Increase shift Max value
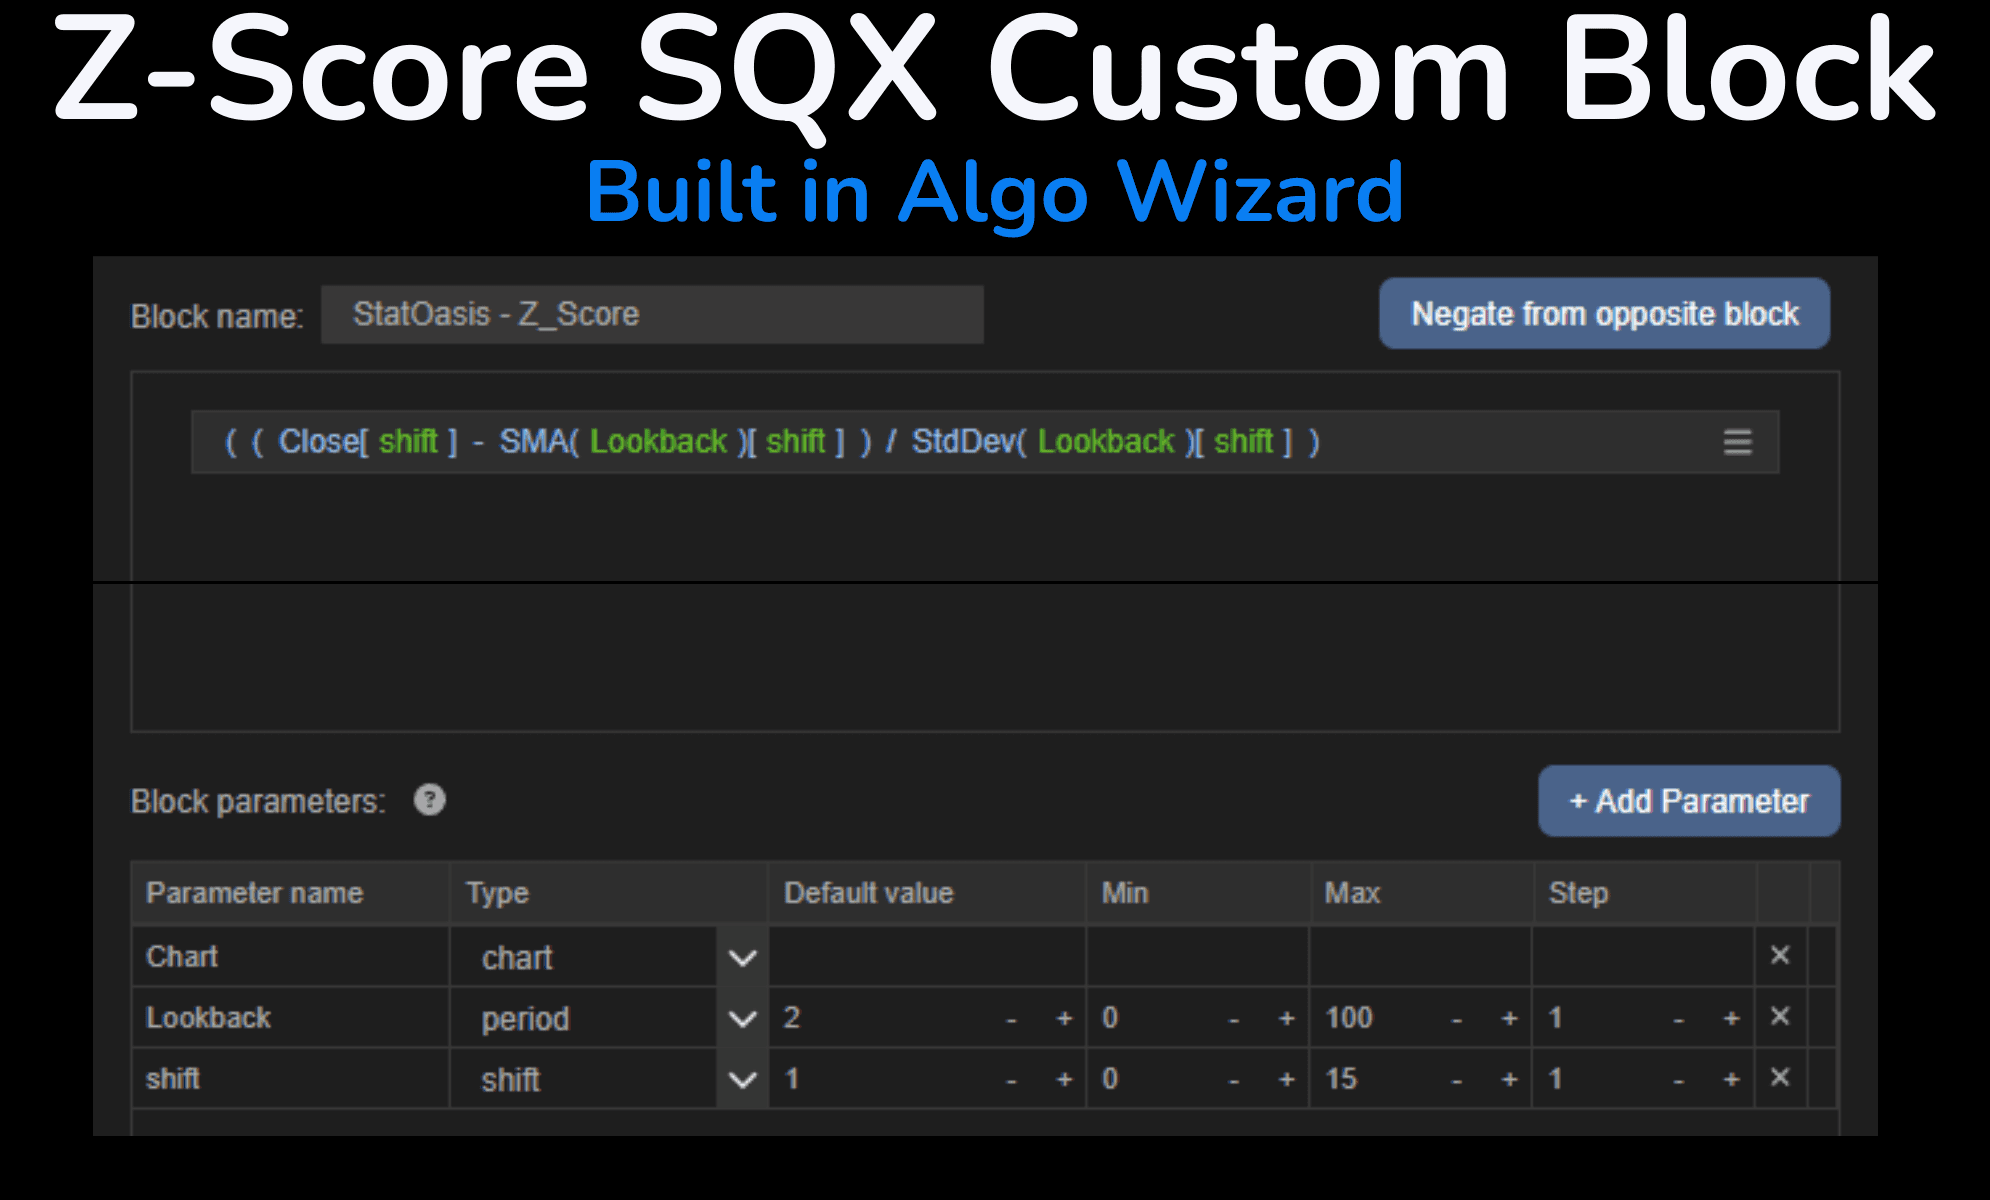Viewport: 1990px width, 1200px height. click(1509, 1079)
